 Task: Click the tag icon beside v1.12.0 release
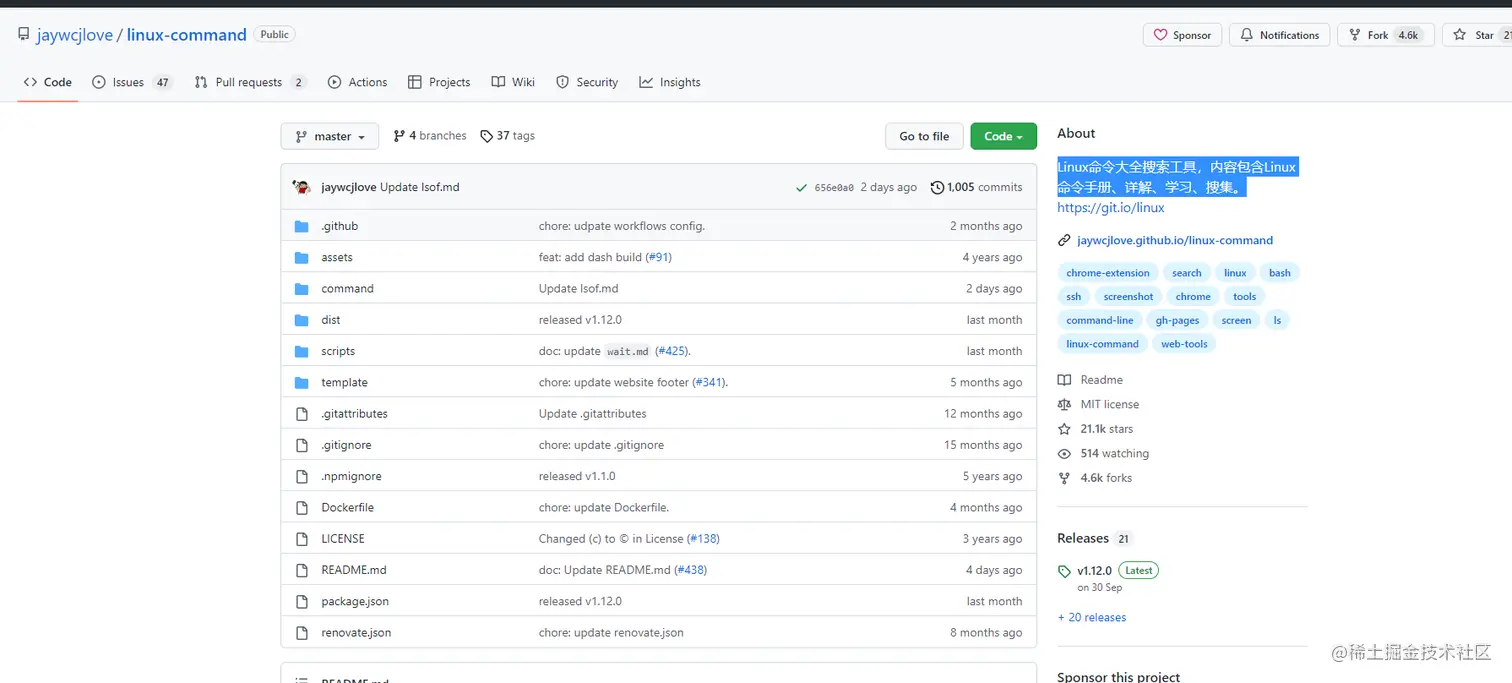(x=1064, y=572)
